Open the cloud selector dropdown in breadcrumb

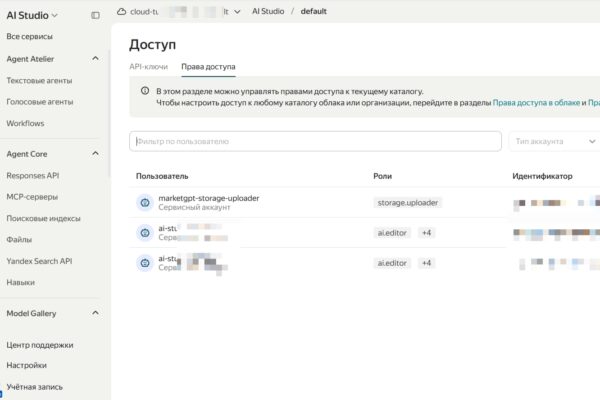click(237, 11)
